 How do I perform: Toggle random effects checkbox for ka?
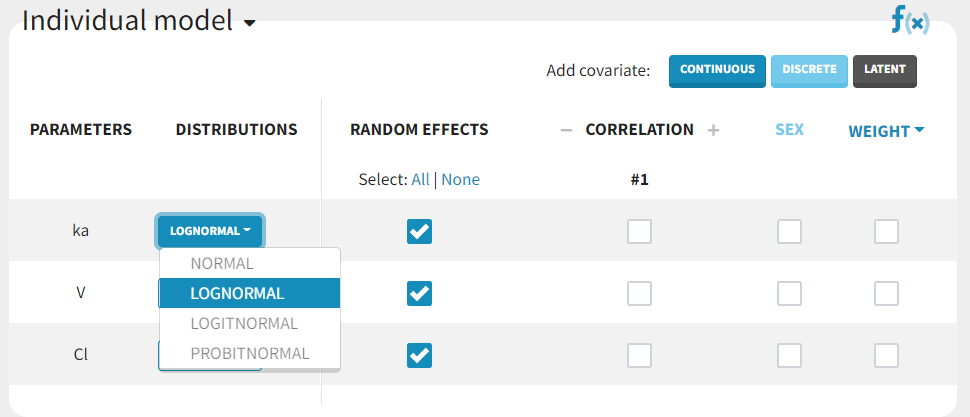[x=419, y=232]
